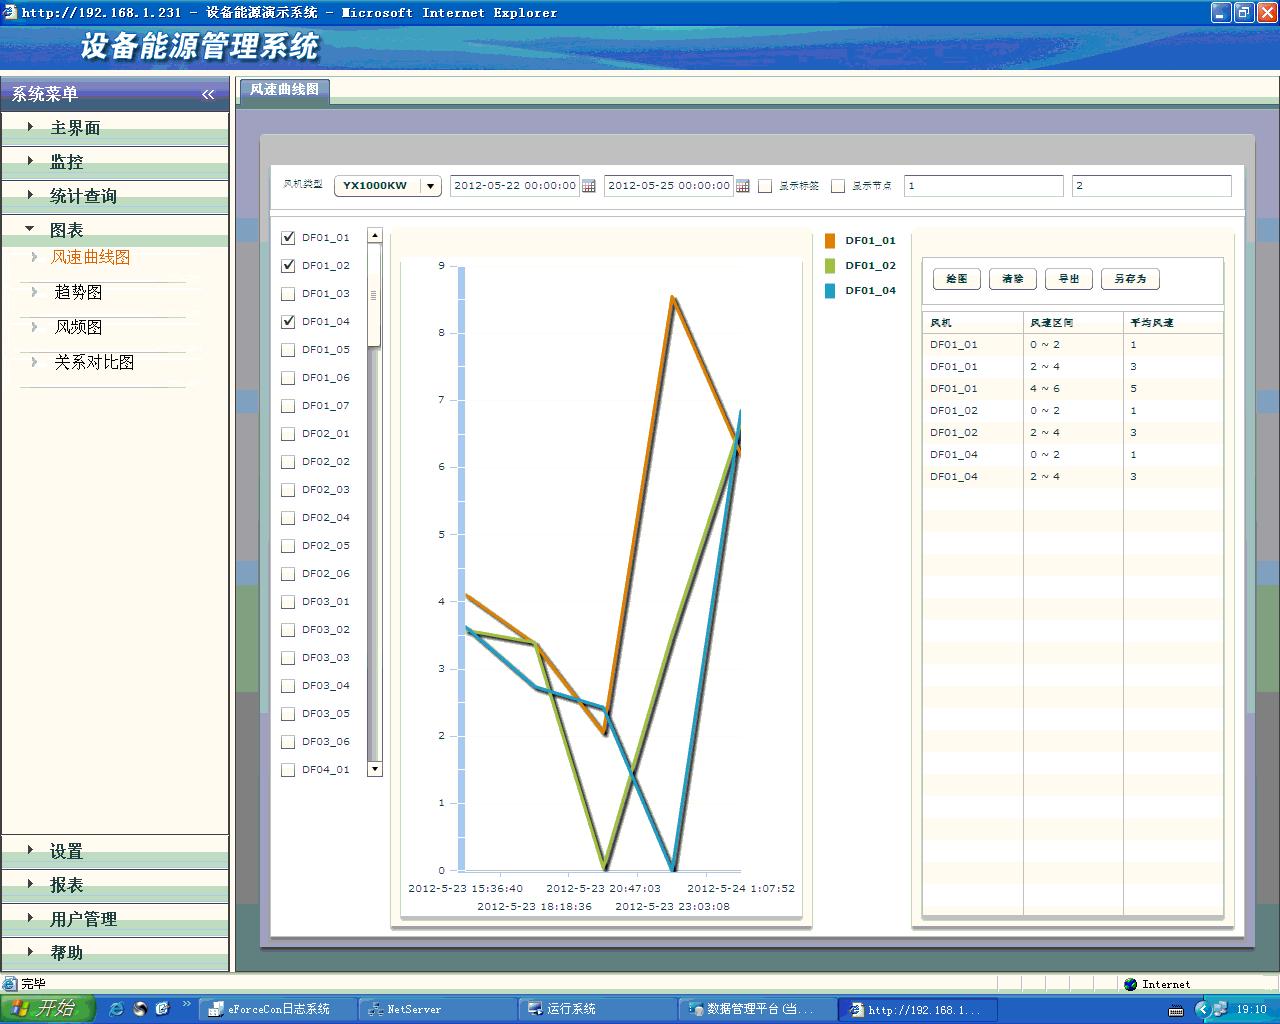Expand the 统计查询 menu section
This screenshot has width=1280, height=1024.
pyautogui.click(x=83, y=196)
